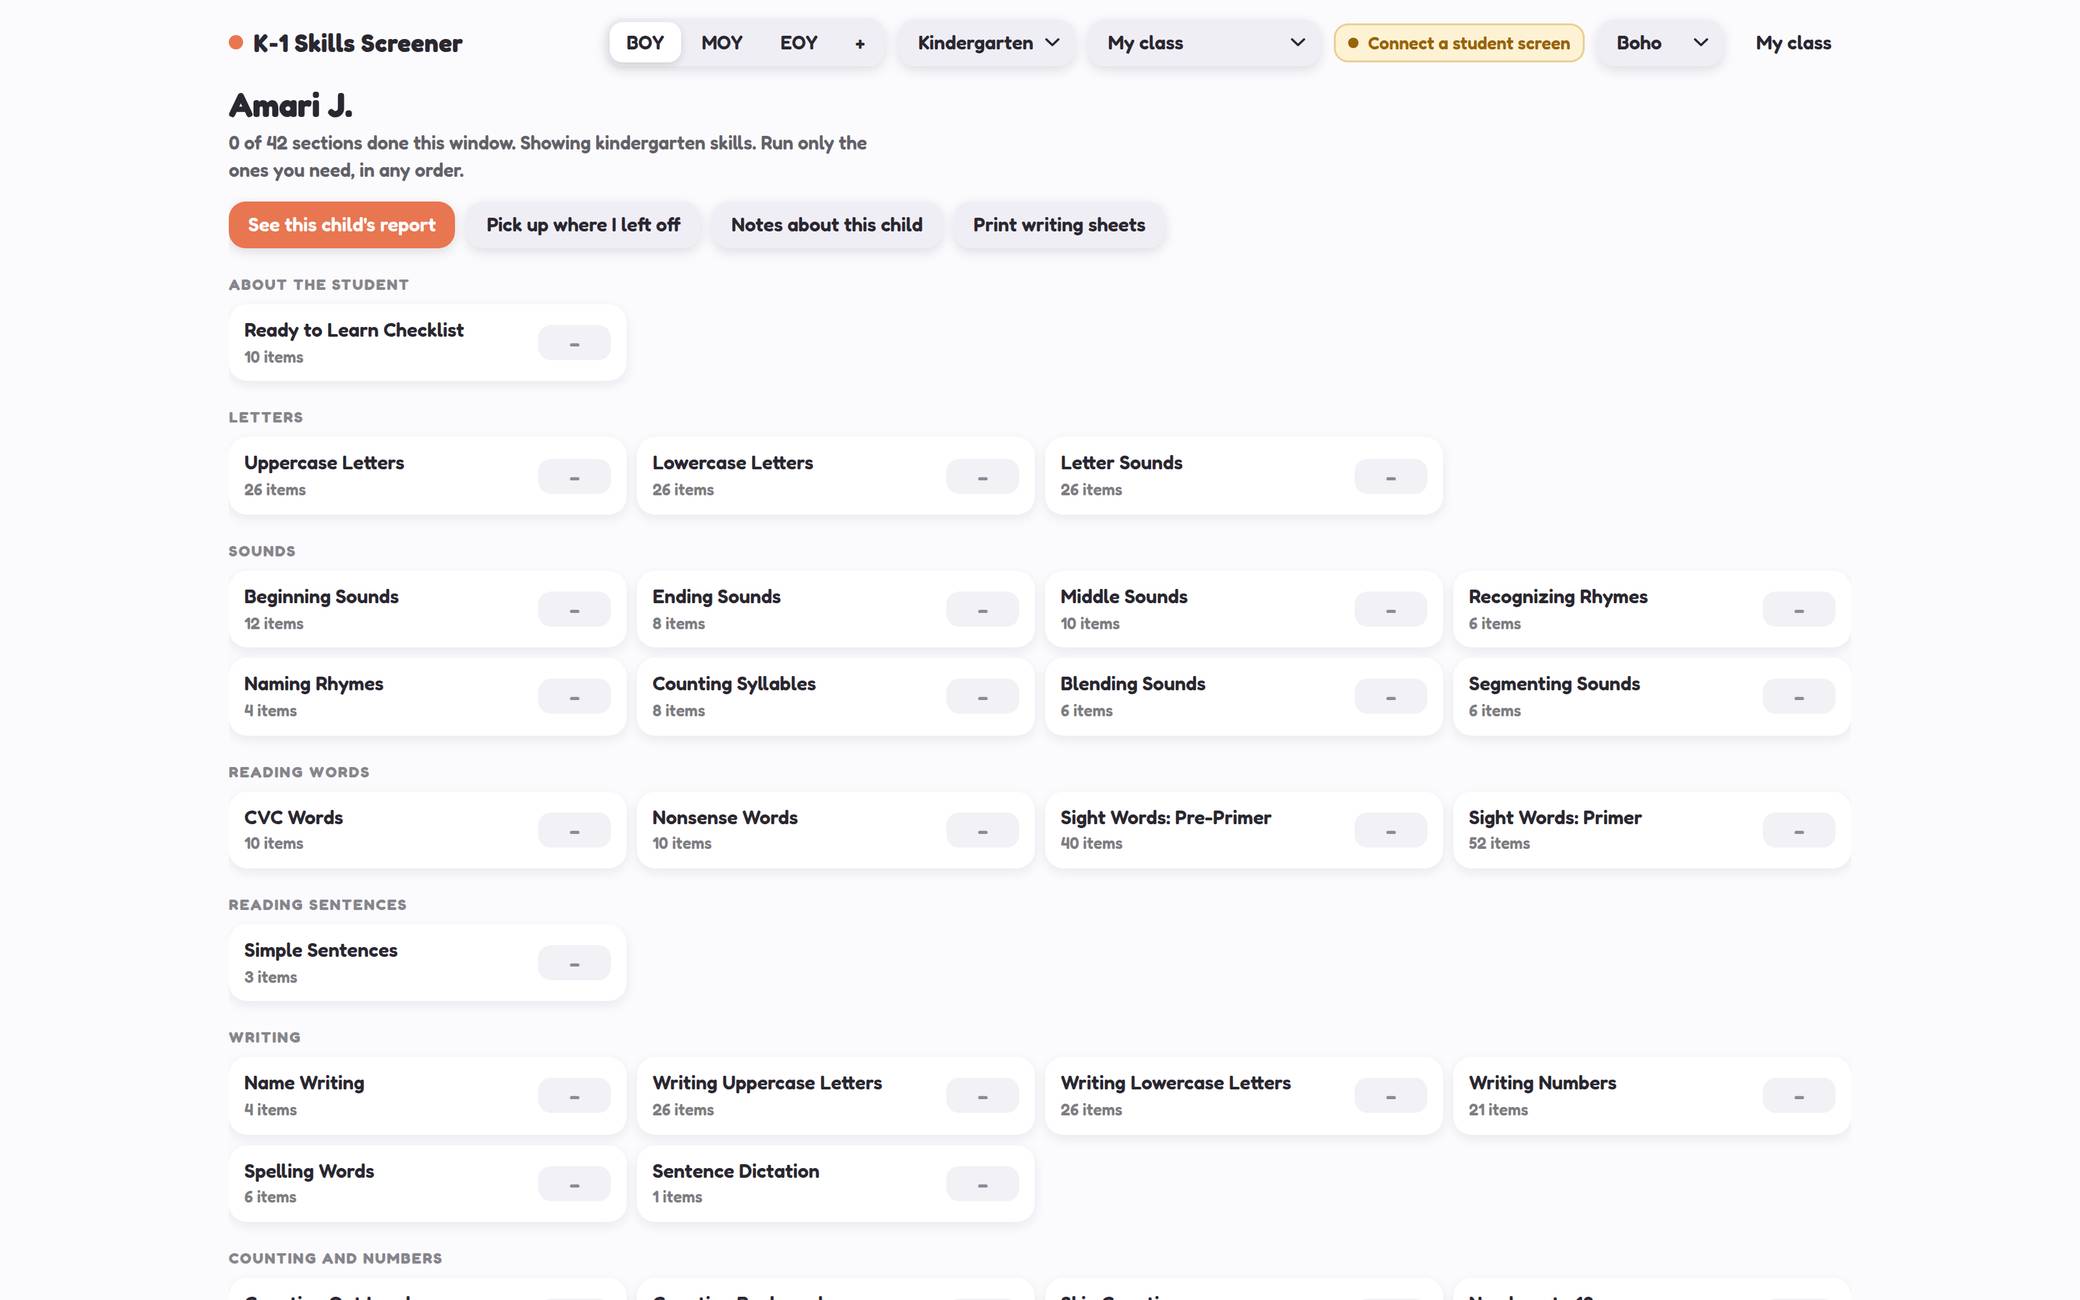This screenshot has height=1300, width=2080.
Task: Open Notes about this child
Action: point(827,225)
